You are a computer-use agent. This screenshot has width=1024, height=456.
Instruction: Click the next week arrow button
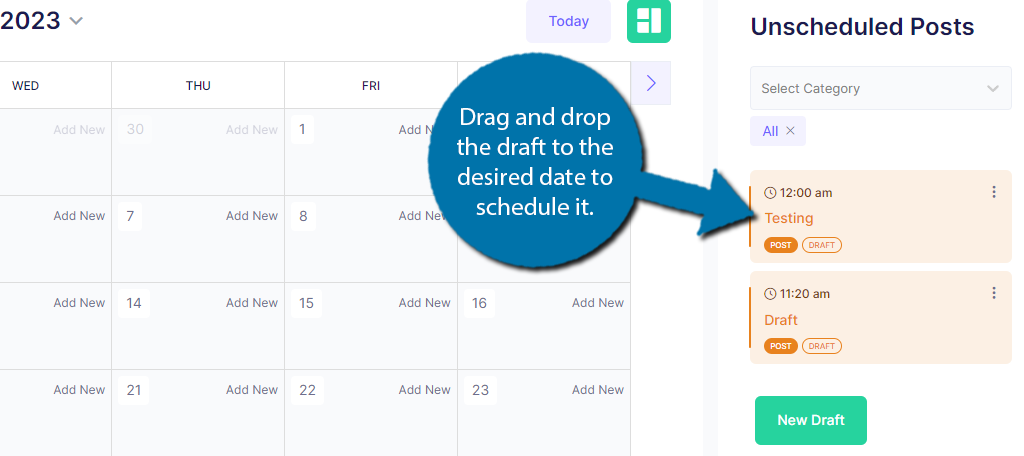[x=651, y=83]
